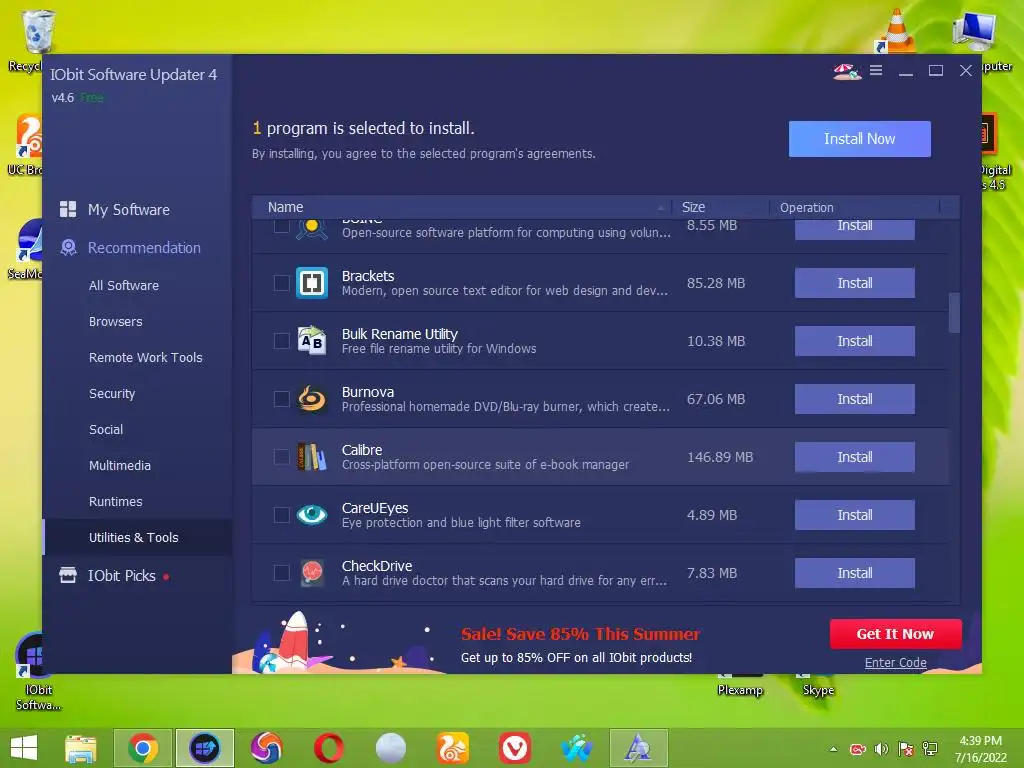Screen dimensions: 1024x768
Task: Click the volume icon in system tray
Action: point(881,749)
